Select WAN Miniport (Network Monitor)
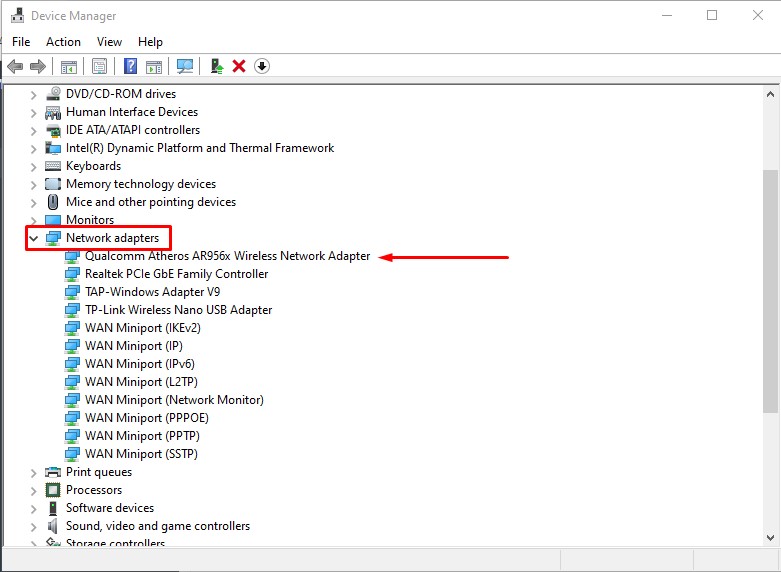The width and height of the screenshot is (781, 572). coord(174,400)
